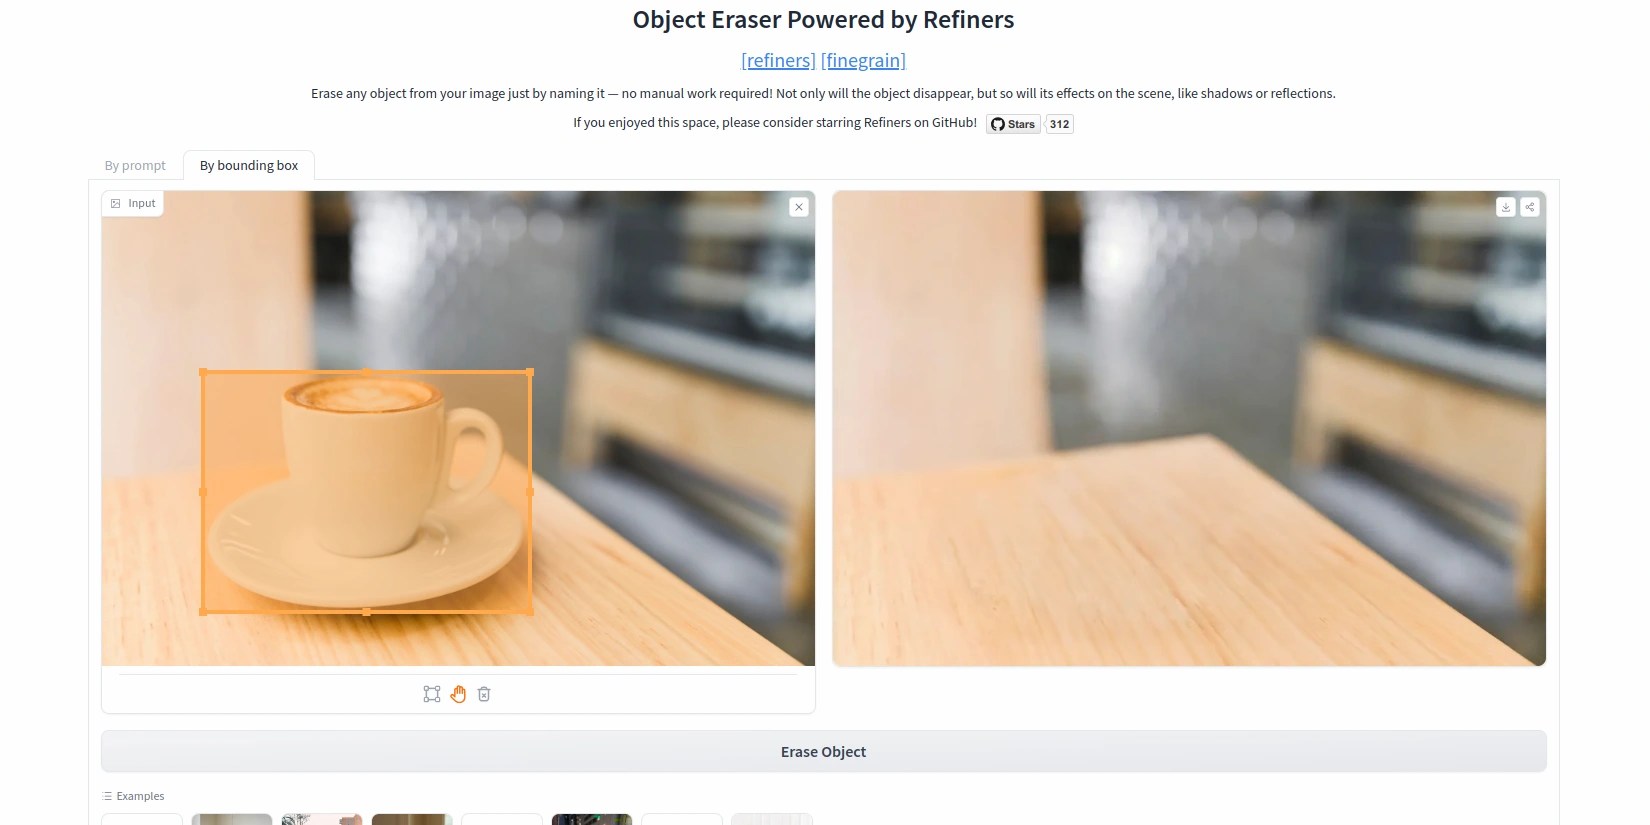Download the erased output image
This screenshot has width=1650, height=825.
pos(1506,207)
